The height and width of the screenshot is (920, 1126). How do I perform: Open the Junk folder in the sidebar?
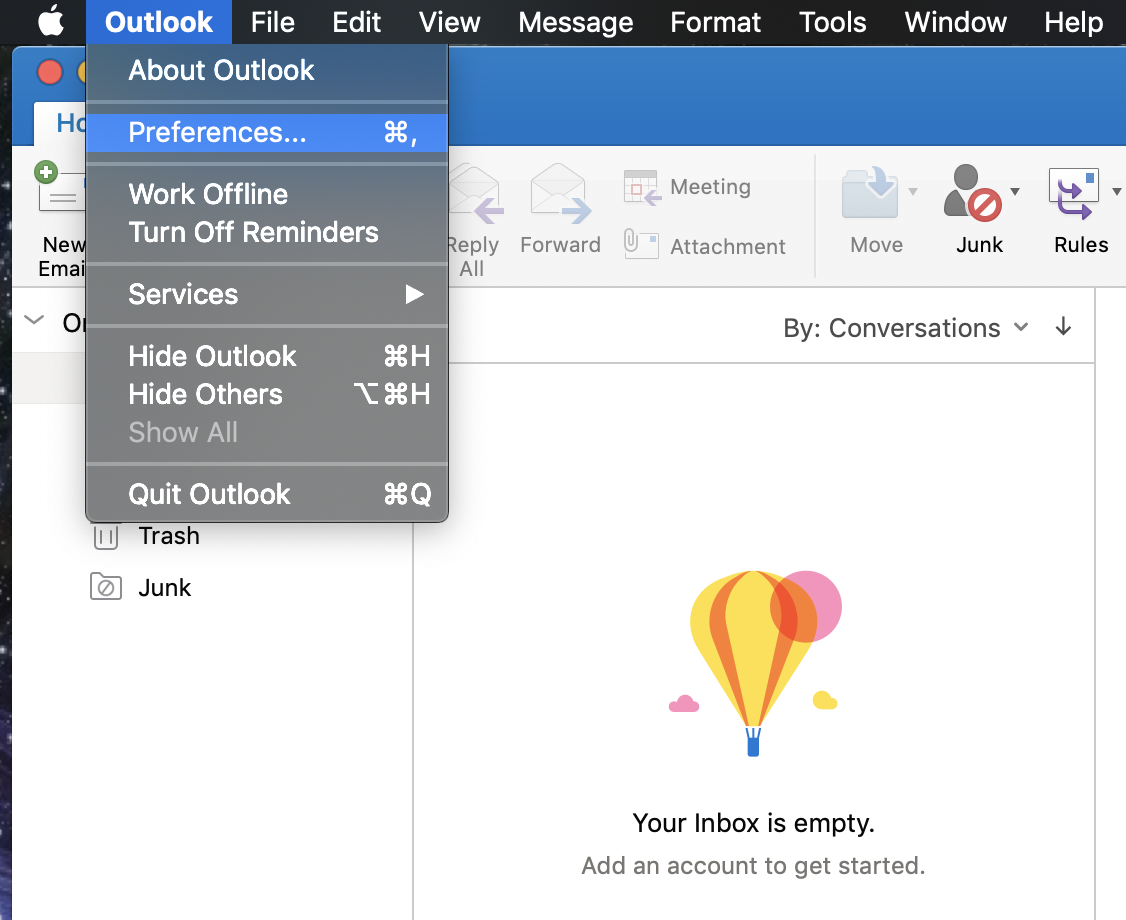[165, 588]
